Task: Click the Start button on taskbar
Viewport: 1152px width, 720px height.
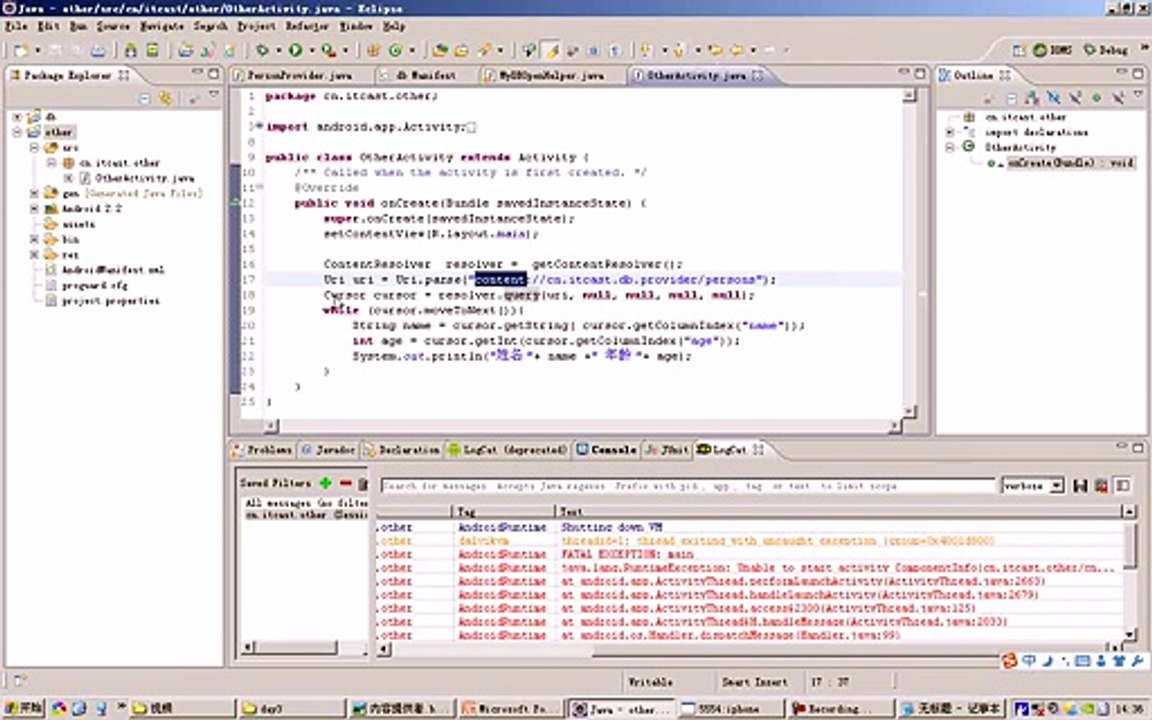Action: click(x=24, y=708)
